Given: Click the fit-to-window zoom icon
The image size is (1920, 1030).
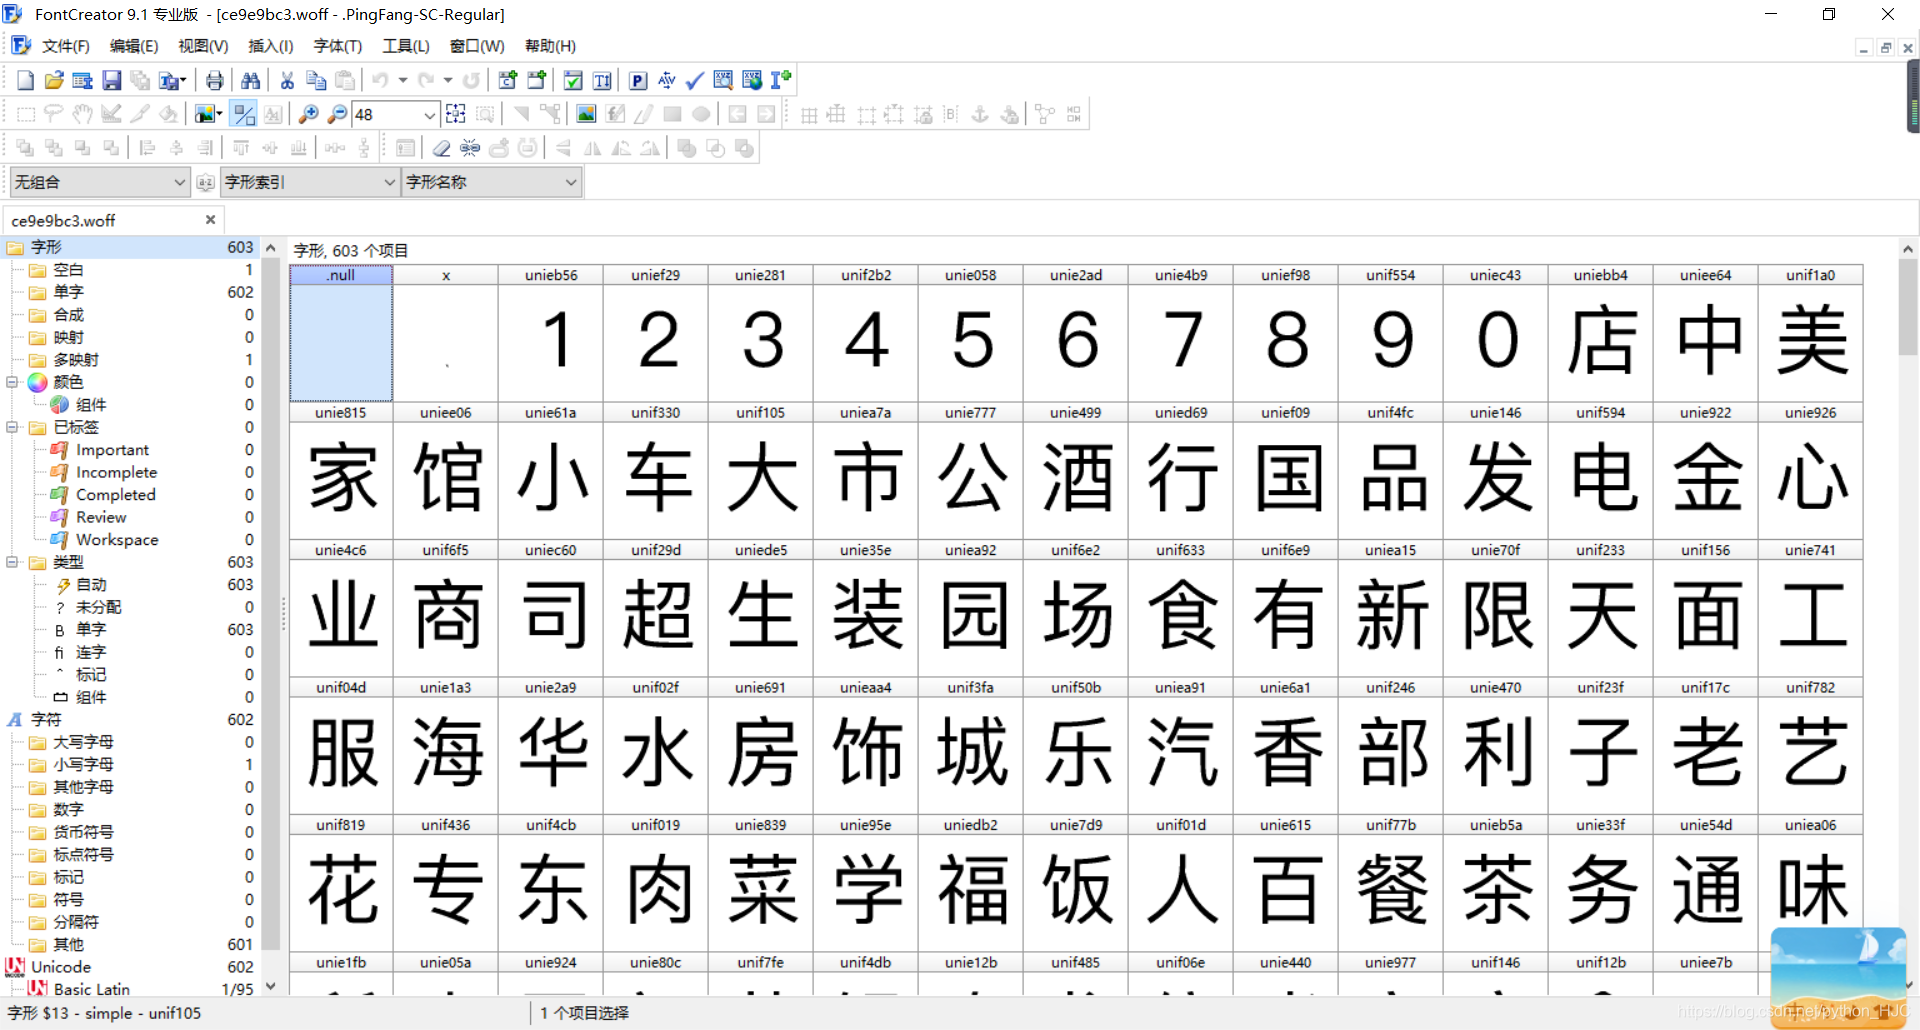Looking at the screenshot, I should [456, 114].
